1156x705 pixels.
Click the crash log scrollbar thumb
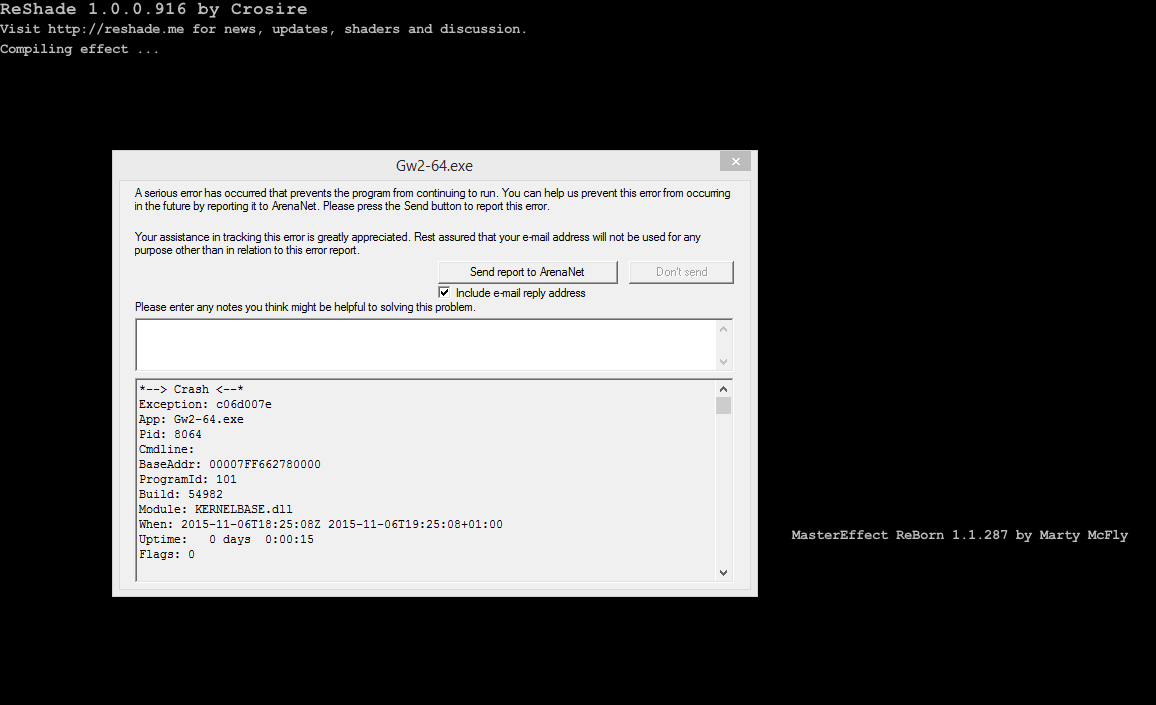(x=723, y=406)
